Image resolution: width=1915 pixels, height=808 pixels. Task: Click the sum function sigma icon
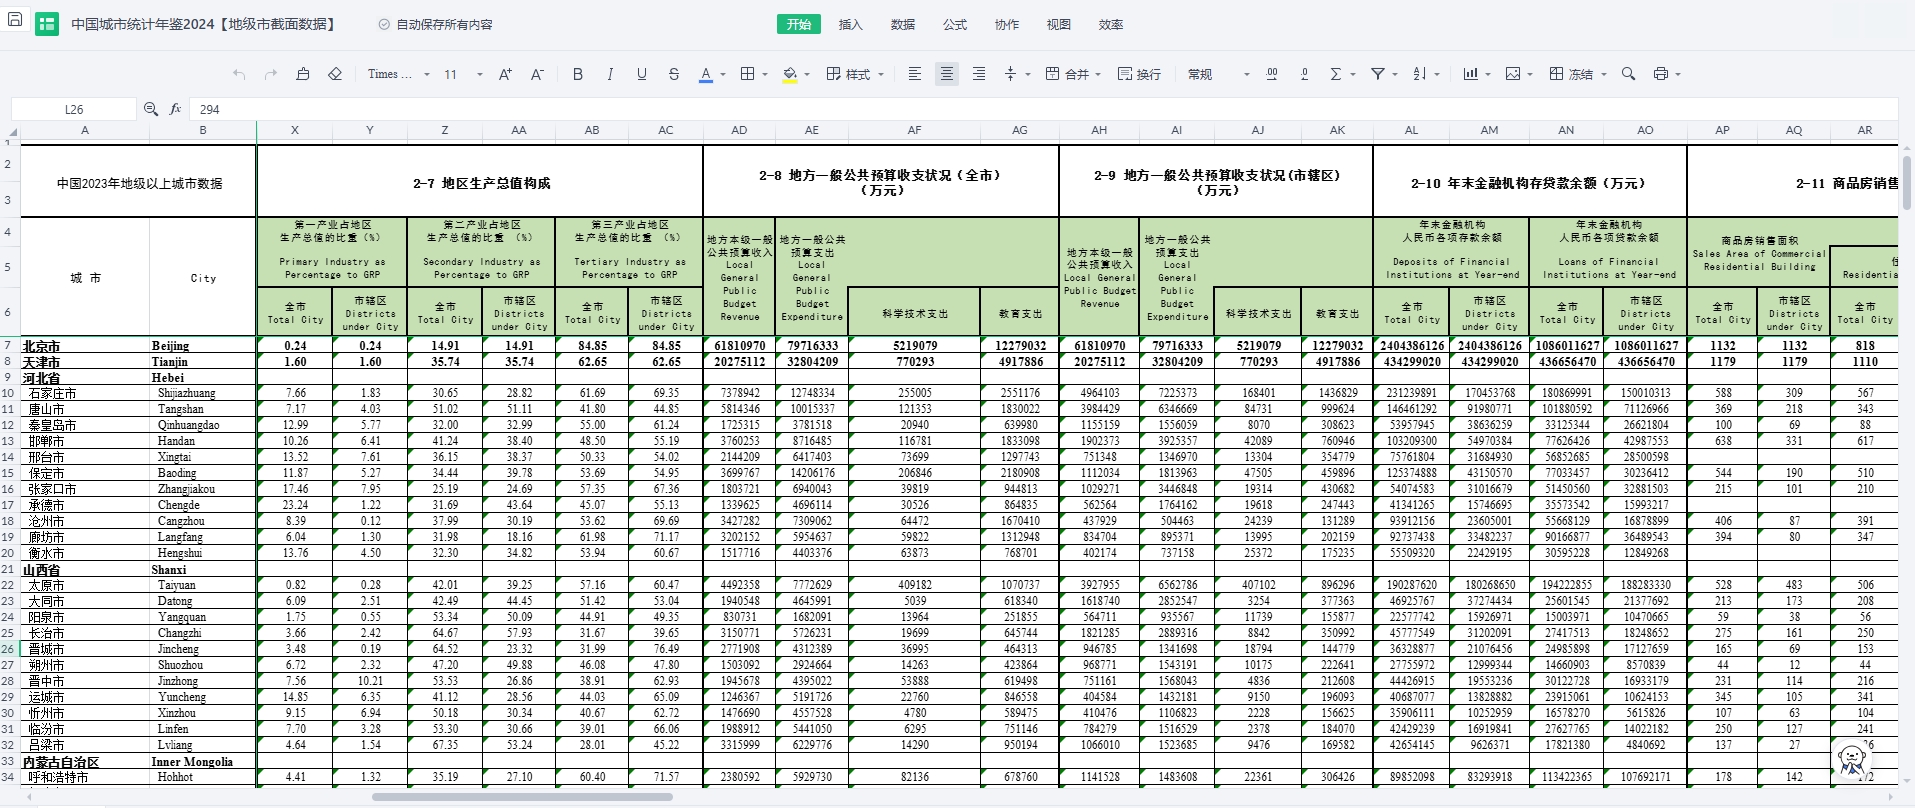point(1336,74)
